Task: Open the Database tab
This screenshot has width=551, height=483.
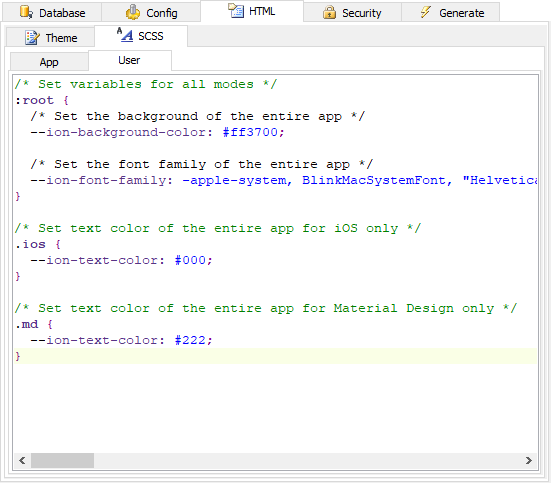Action: [52, 12]
